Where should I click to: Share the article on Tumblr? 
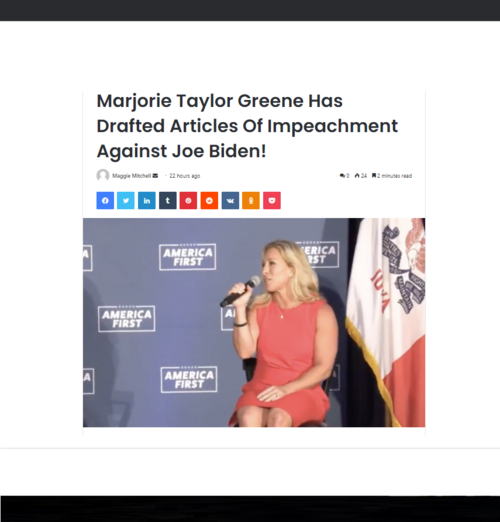pyautogui.click(x=168, y=200)
